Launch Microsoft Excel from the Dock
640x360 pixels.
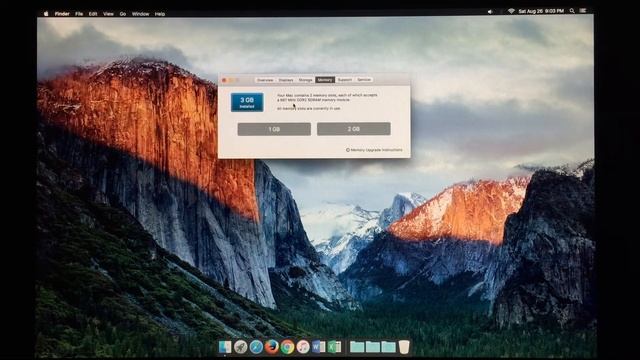(x=334, y=347)
